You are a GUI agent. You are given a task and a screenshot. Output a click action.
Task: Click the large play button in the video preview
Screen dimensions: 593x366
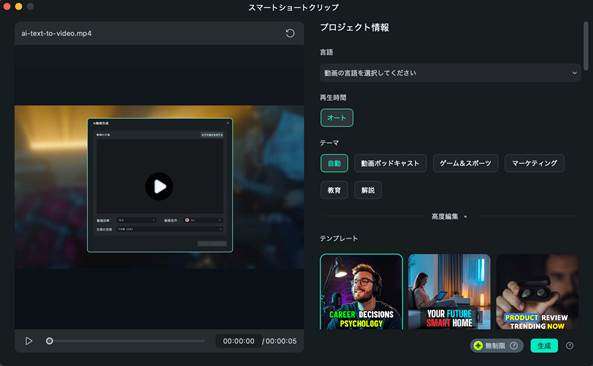pos(159,186)
